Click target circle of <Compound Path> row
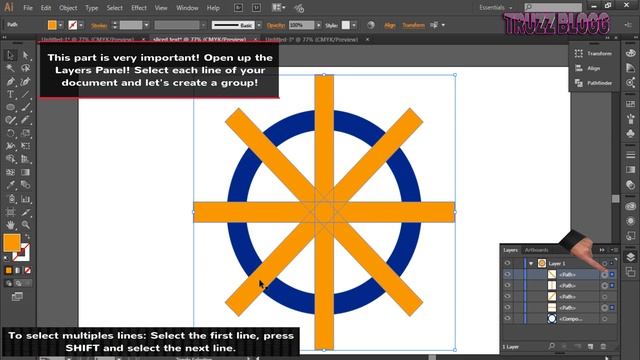640x360 pixels. [x=604, y=319]
